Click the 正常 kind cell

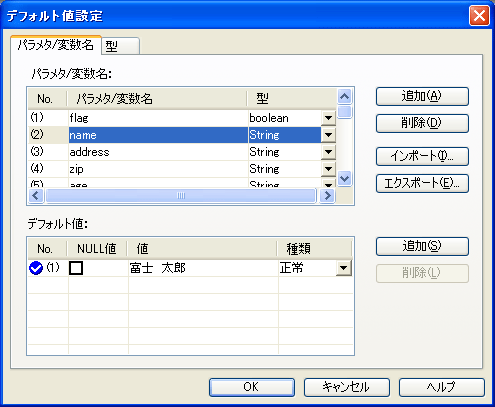click(307, 268)
